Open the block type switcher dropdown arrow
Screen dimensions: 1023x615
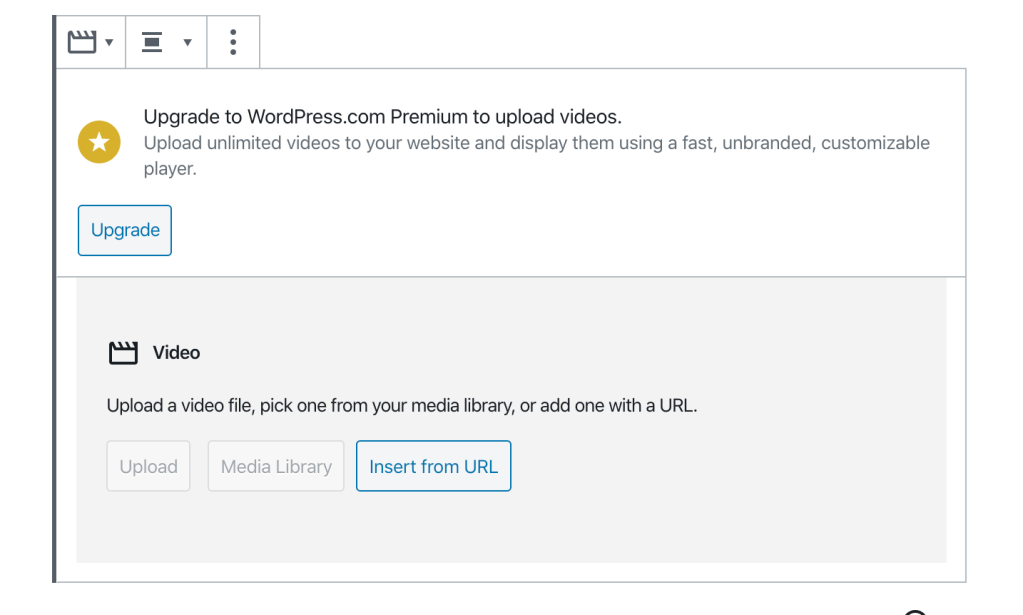(108, 43)
